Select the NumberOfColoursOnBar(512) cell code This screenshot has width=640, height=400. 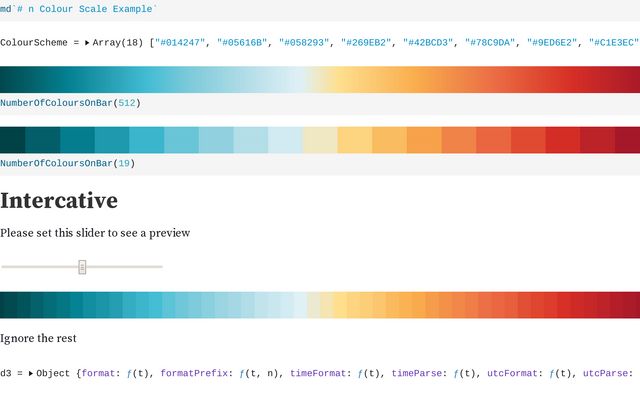tap(70, 103)
